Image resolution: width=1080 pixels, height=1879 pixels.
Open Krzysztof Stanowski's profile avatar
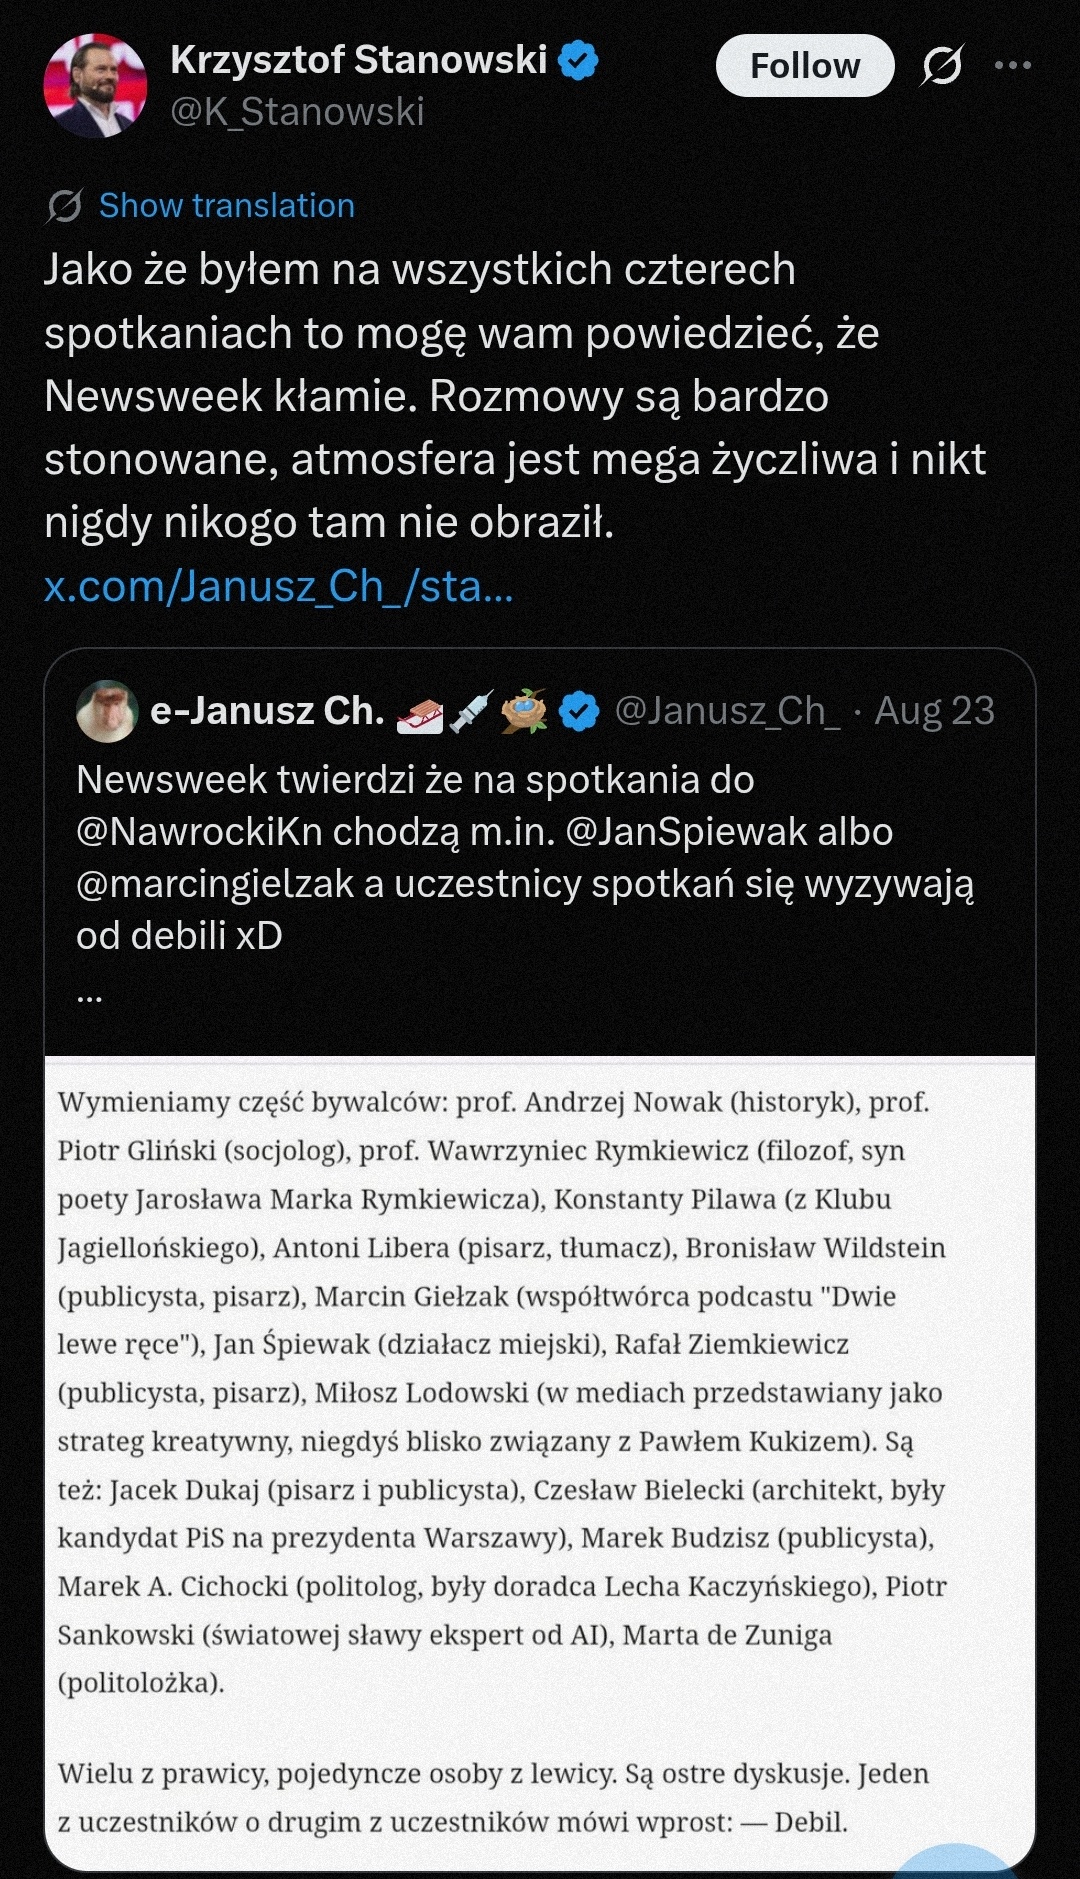tap(96, 86)
